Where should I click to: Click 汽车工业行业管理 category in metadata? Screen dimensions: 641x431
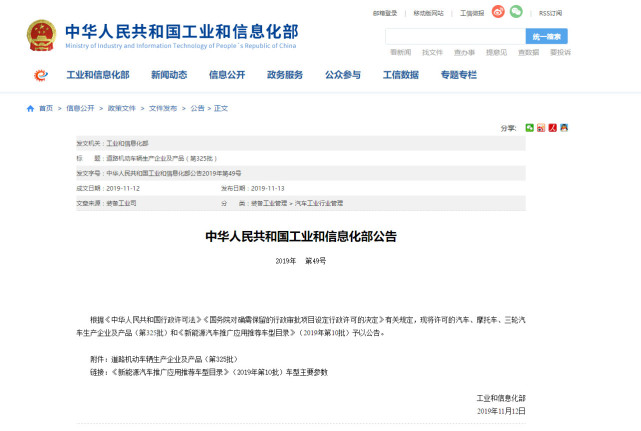pyautogui.click(x=319, y=203)
